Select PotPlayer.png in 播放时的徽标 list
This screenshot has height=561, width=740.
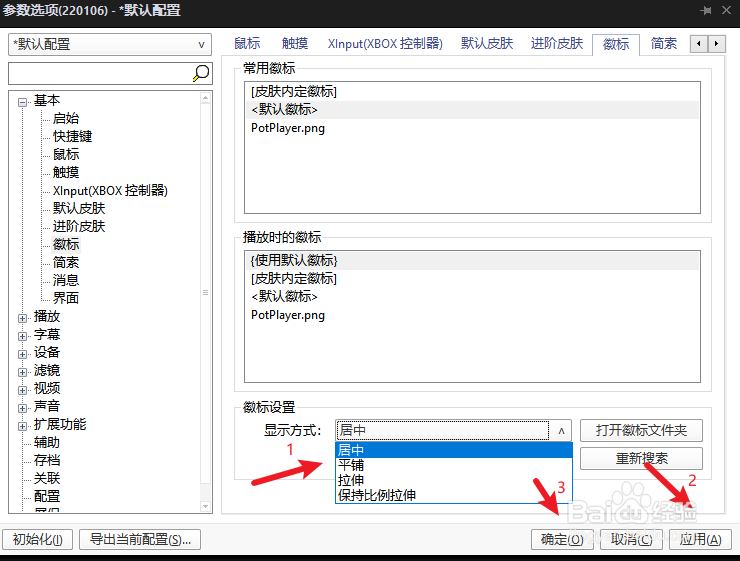click(x=472, y=315)
